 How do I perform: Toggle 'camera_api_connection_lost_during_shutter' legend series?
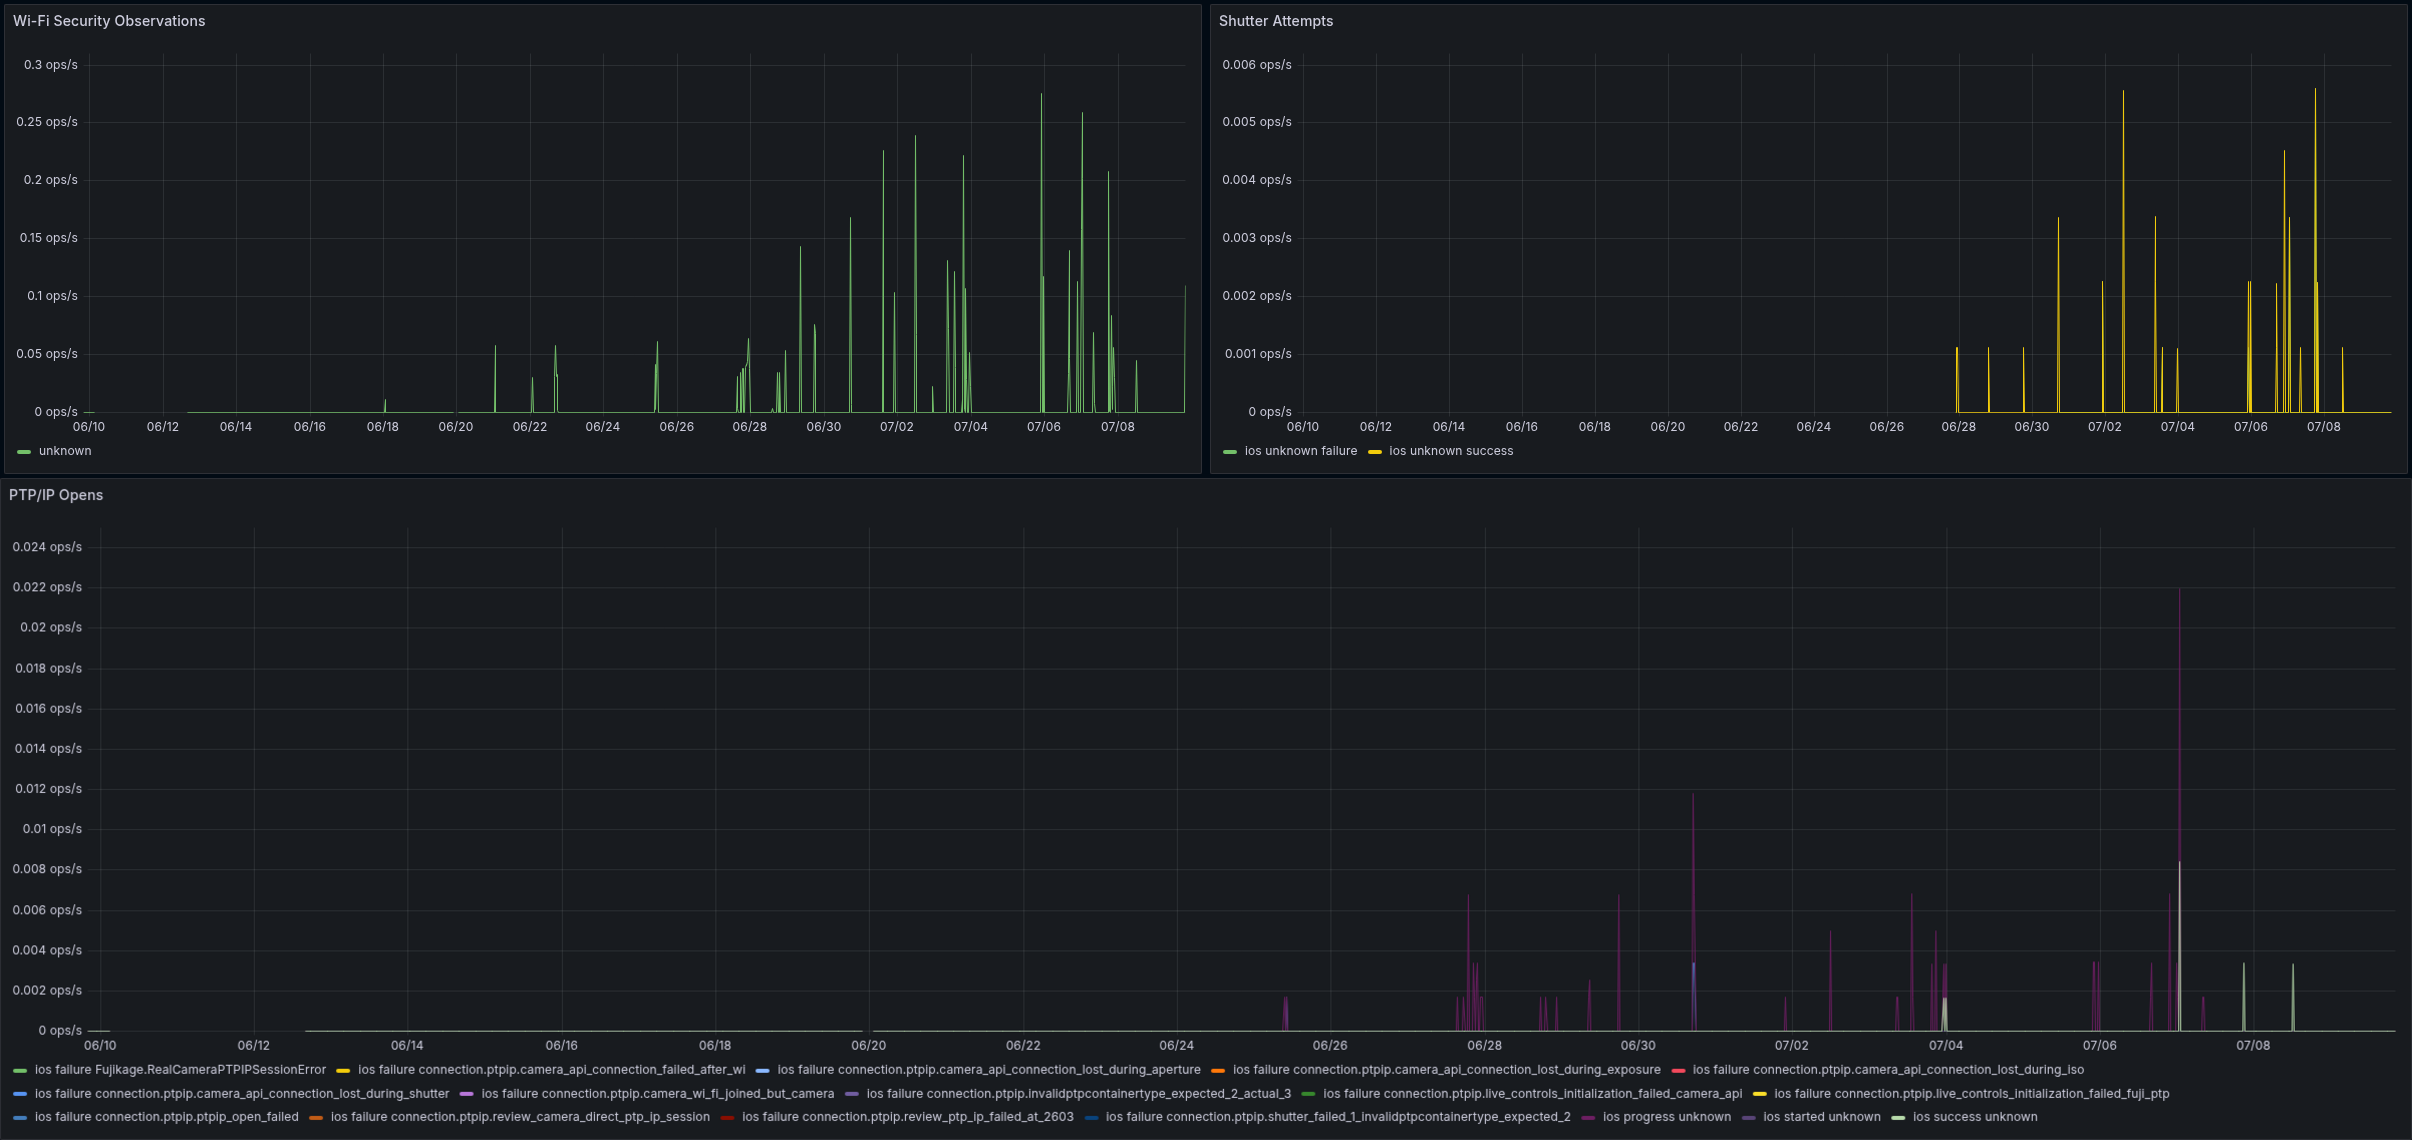pyautogui.click(x=242, y=1094)
